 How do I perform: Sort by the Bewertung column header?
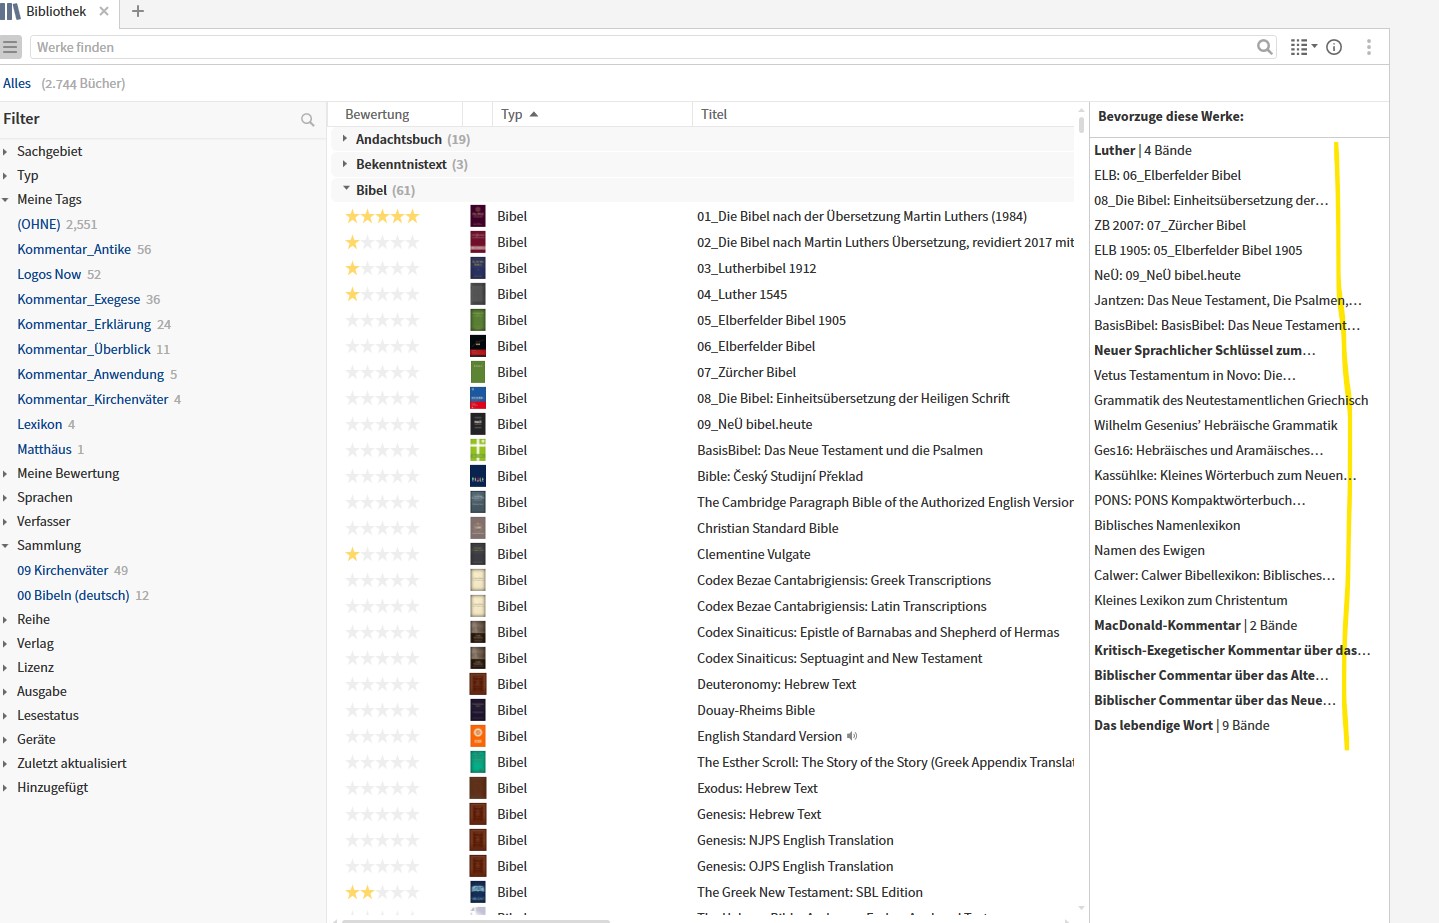(x=377, y=115)
